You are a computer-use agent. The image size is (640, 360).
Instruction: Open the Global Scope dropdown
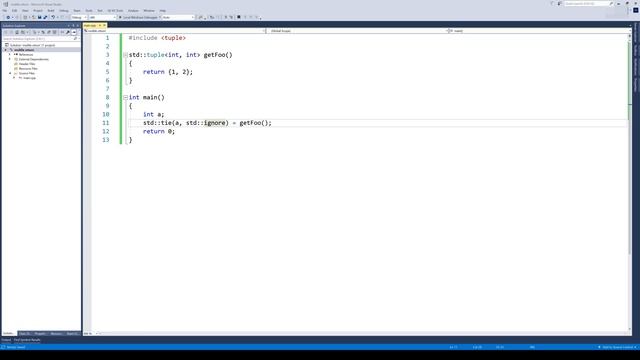[357, 31]
